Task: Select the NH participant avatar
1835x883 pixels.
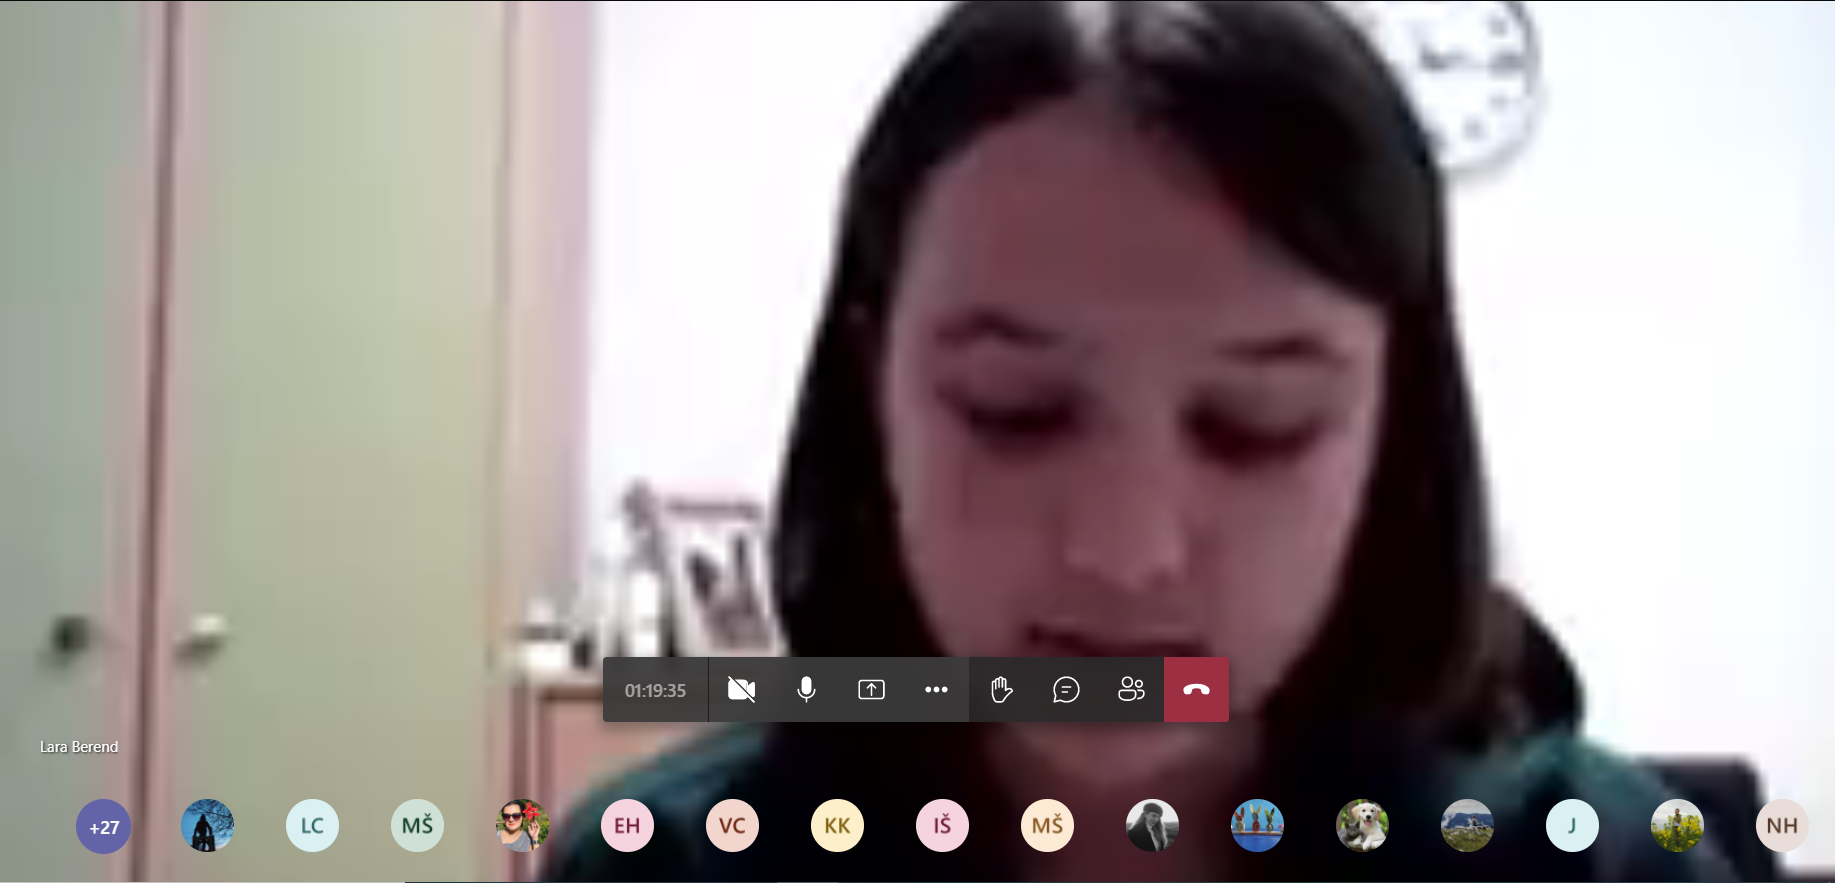Action: click(1782, 826)
